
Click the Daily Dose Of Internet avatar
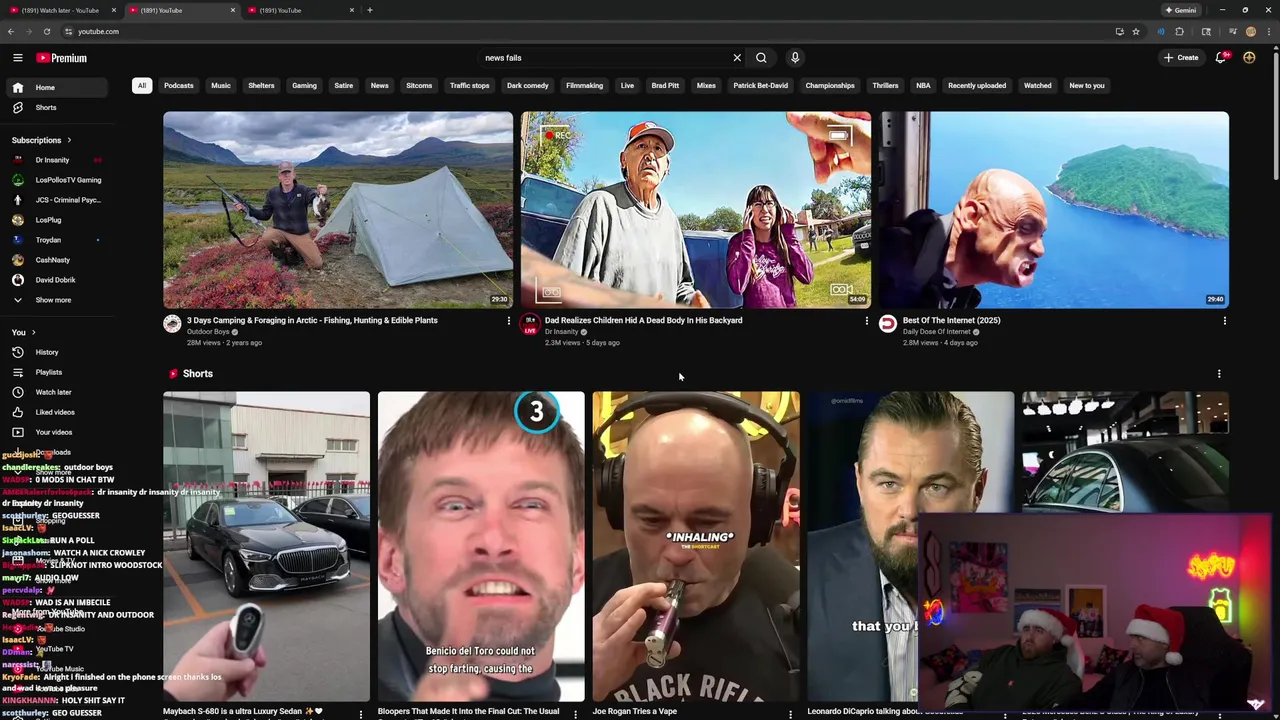(x=888, y=324)
